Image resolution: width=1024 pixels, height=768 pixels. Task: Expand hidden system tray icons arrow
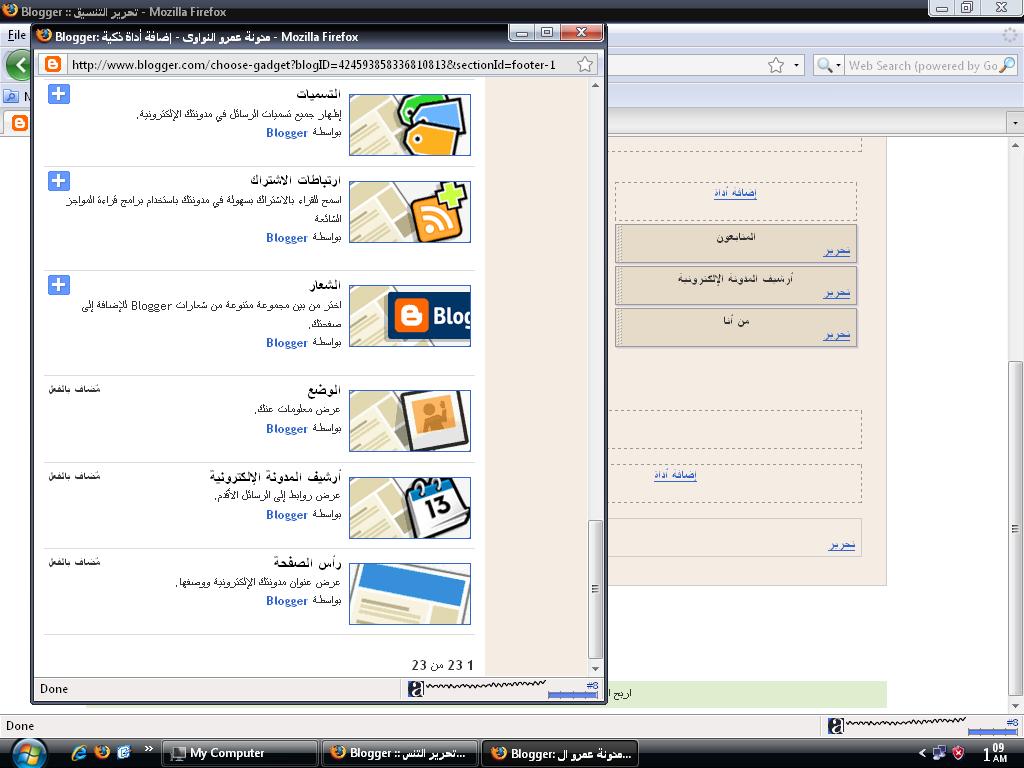point(922,753)
